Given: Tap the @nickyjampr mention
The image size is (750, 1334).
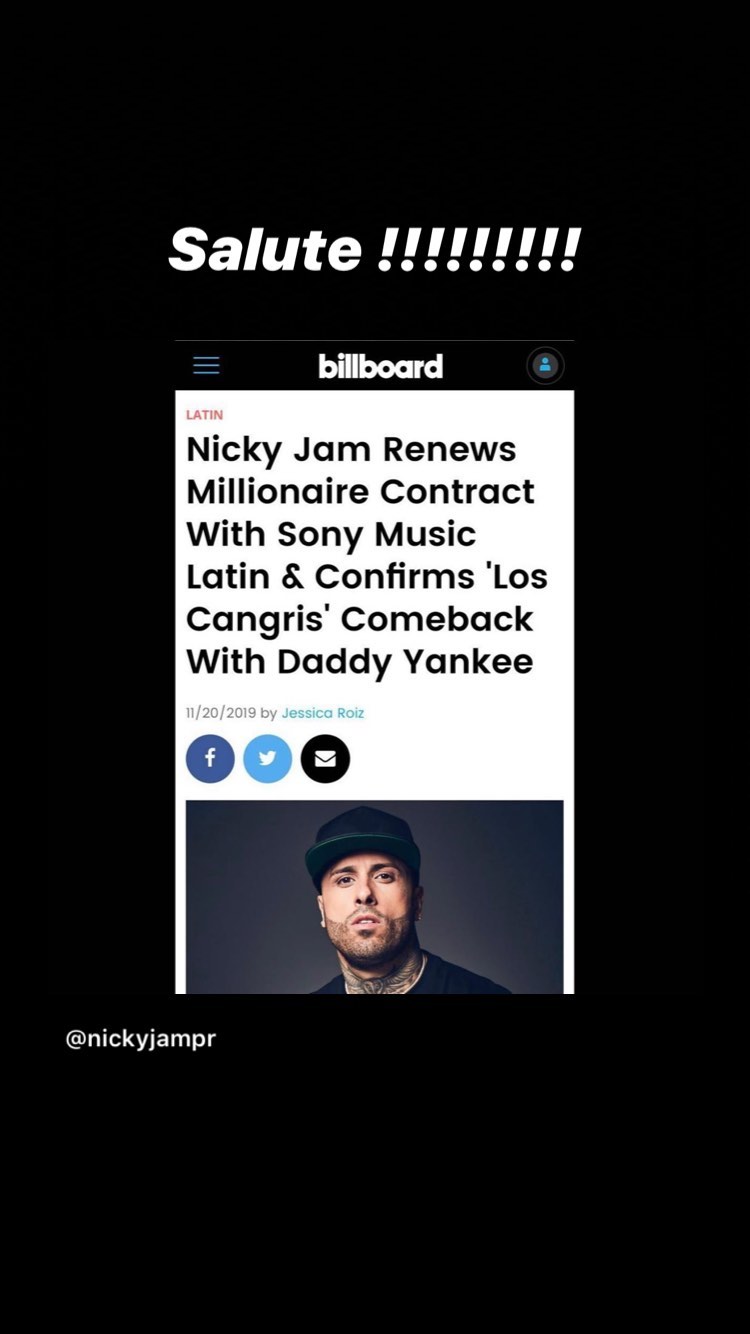Looking at the screenshot, I should click(141, 1038).
